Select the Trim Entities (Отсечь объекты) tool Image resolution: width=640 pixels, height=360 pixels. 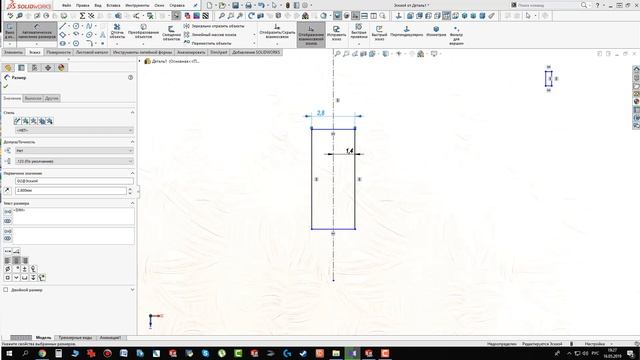coord(117,32)
